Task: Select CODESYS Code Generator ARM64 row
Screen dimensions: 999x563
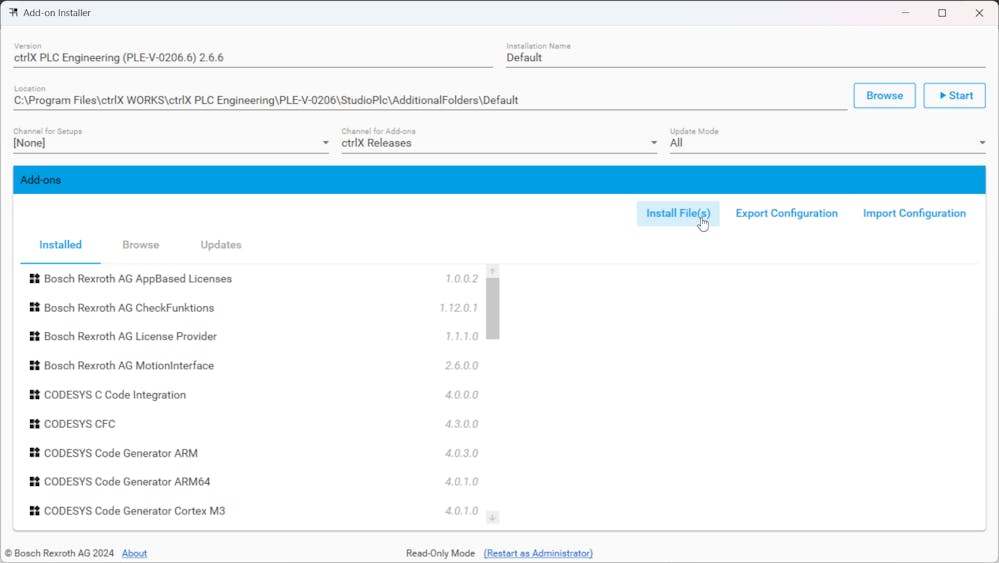Action: [254, 481]
